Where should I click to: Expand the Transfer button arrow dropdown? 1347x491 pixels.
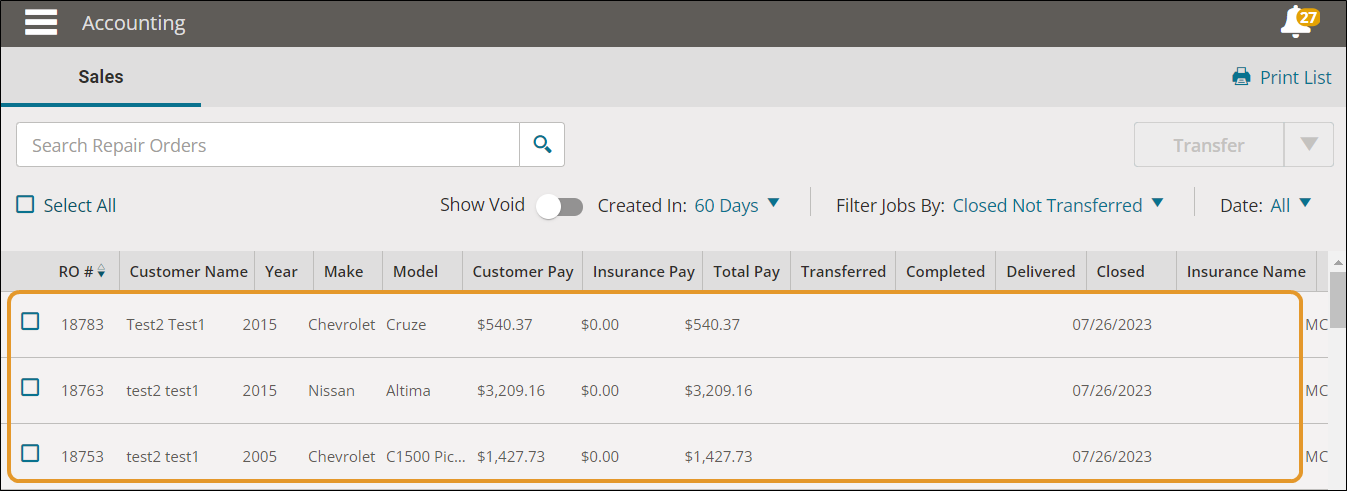point(1309,145)
